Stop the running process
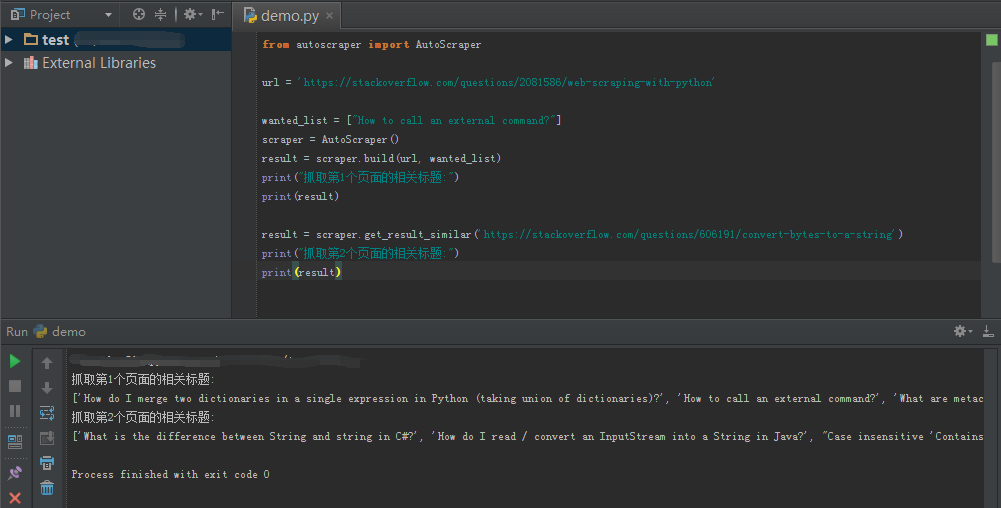The image size is (1001, 508). [x=15, y=386]
